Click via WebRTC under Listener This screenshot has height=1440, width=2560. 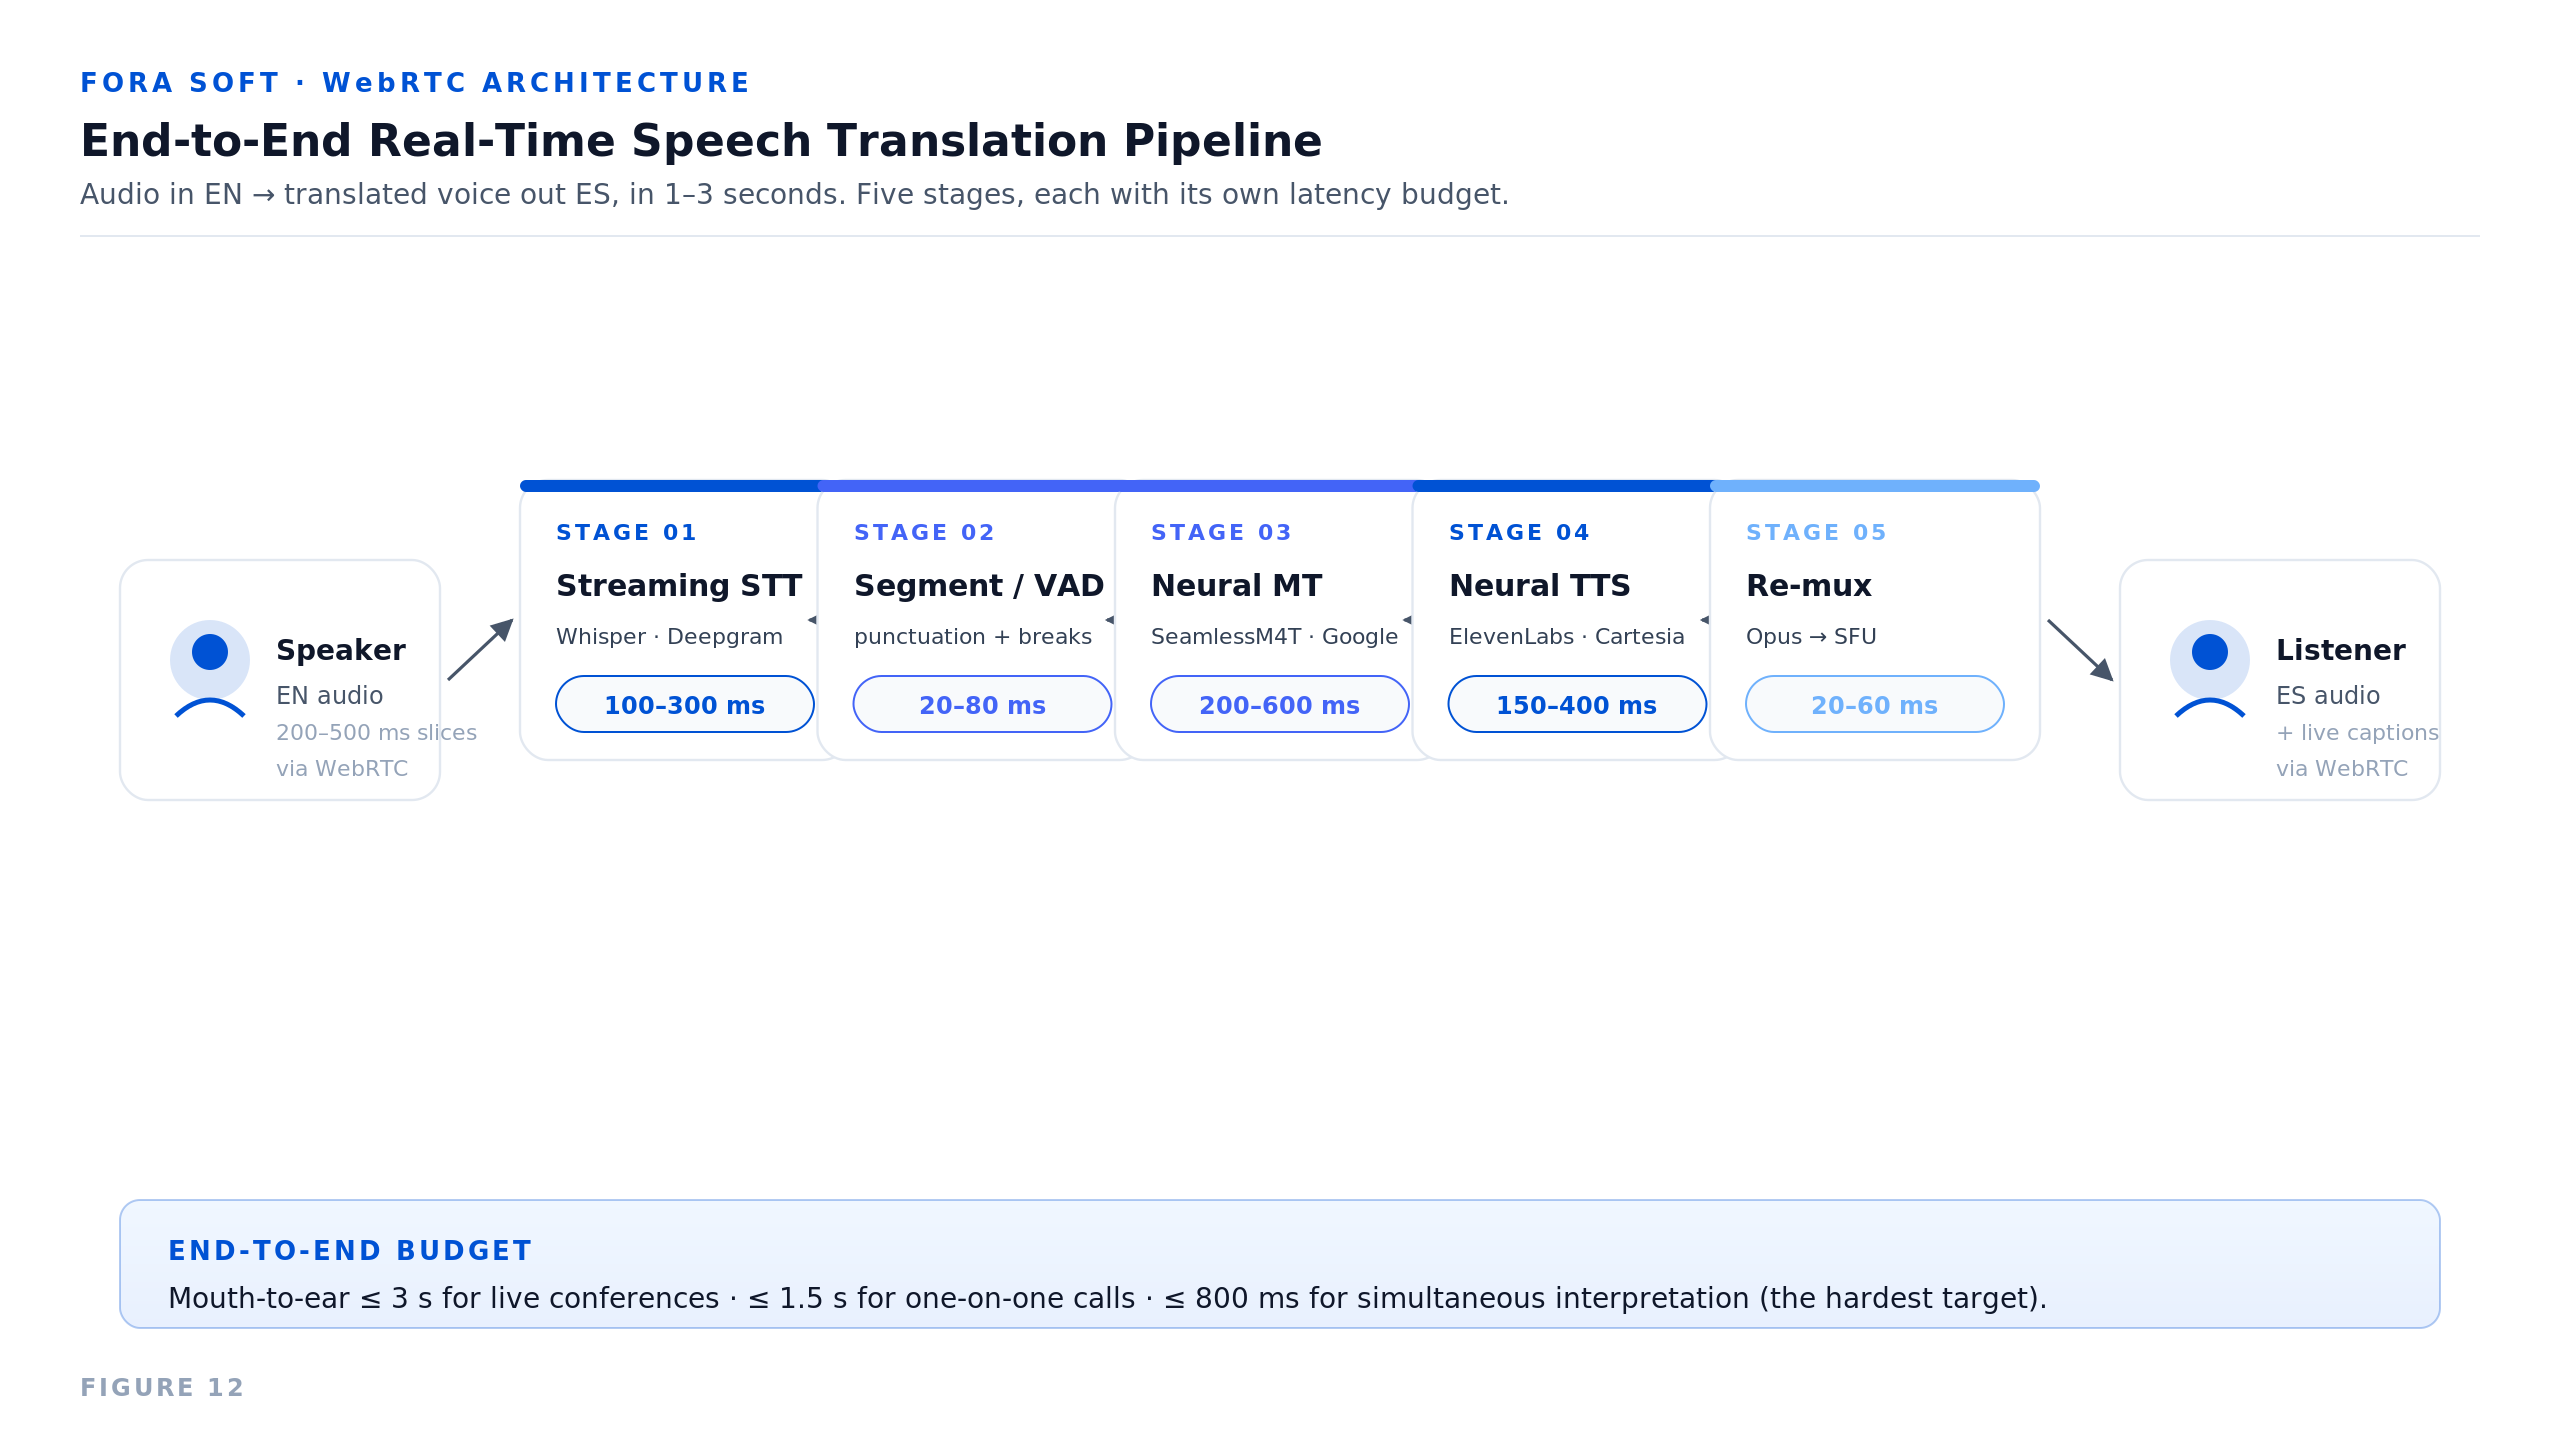(2342, 768)
